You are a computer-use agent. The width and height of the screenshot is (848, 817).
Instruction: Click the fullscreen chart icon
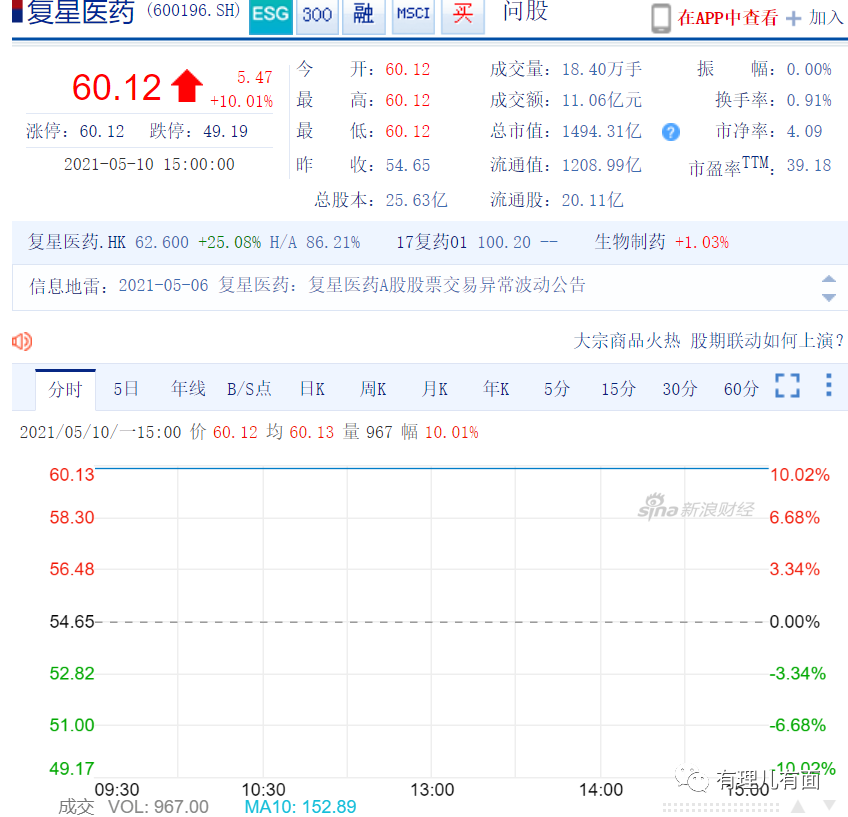point(787,386)
